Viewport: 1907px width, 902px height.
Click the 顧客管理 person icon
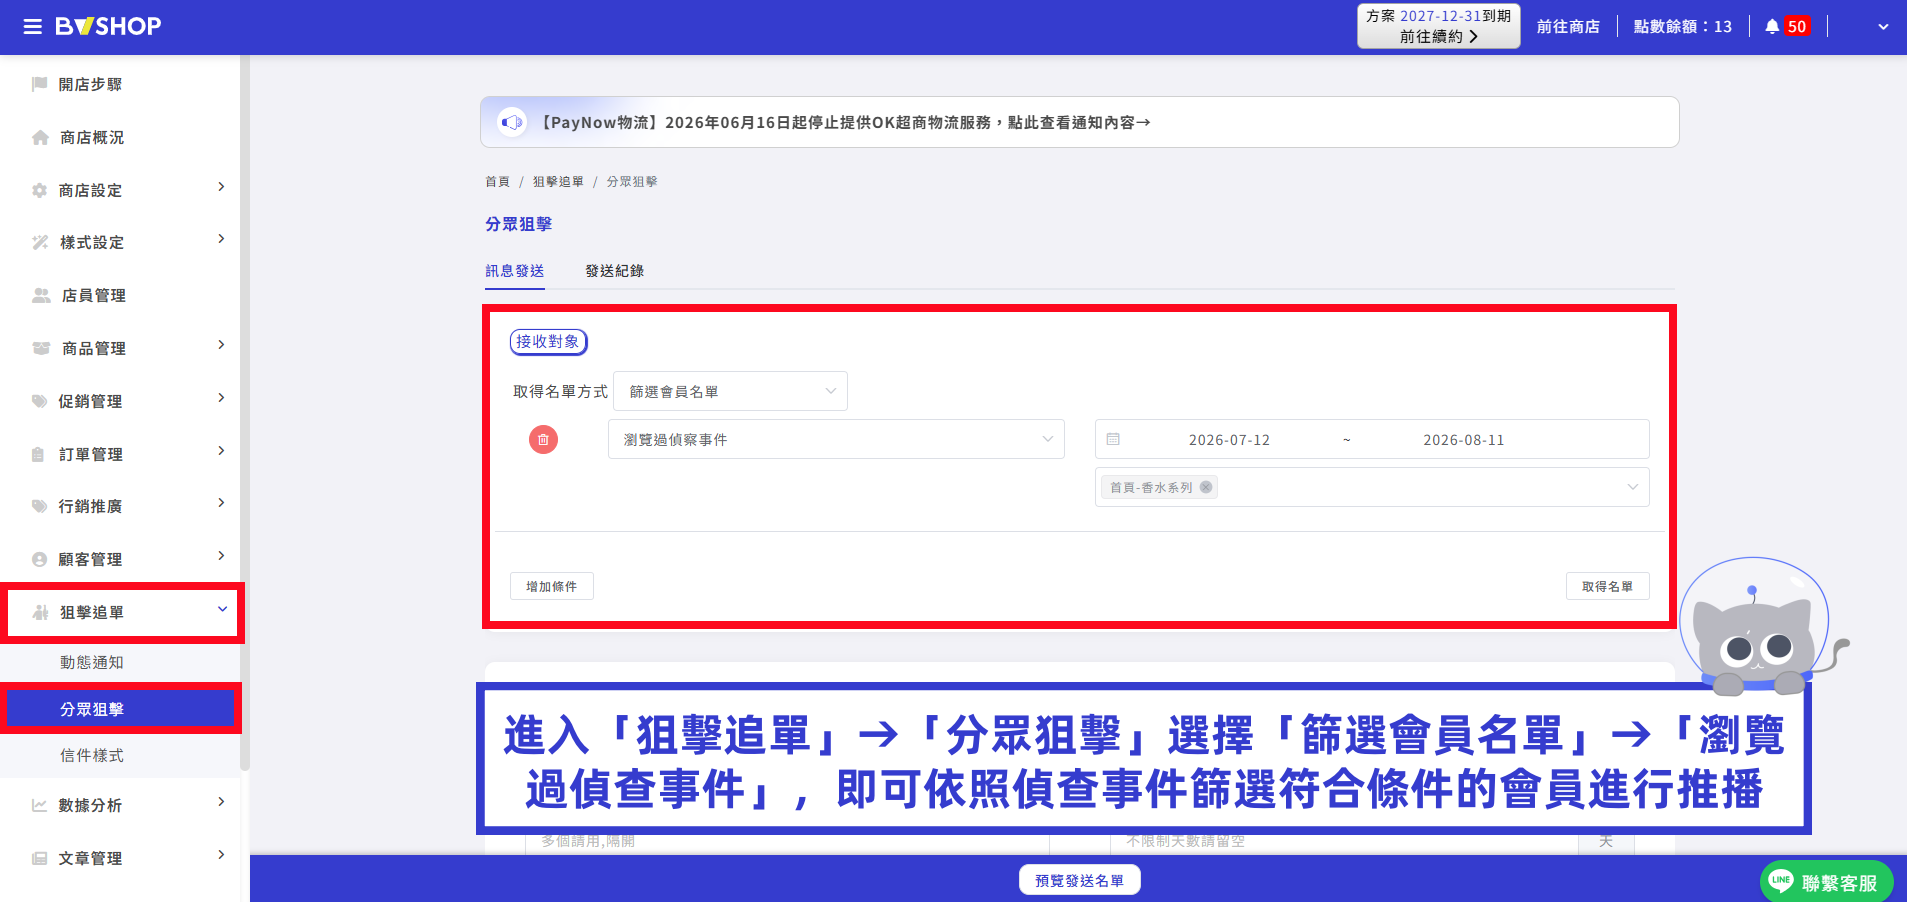[39, 559]
